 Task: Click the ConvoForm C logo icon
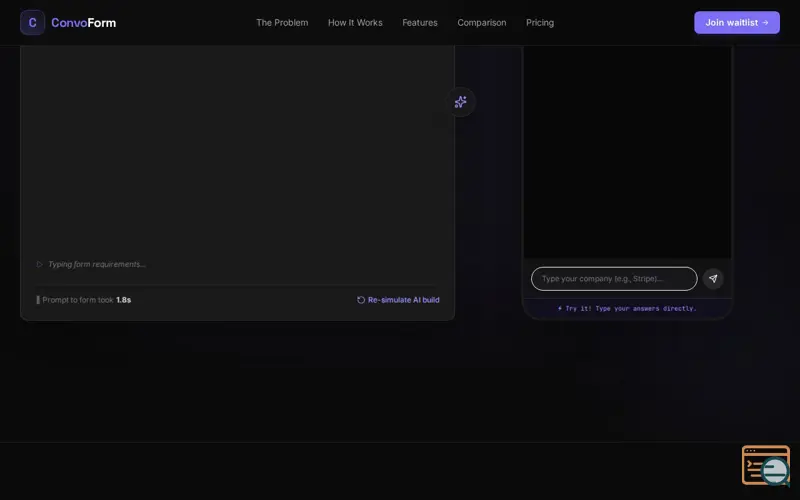coord(32,22)
